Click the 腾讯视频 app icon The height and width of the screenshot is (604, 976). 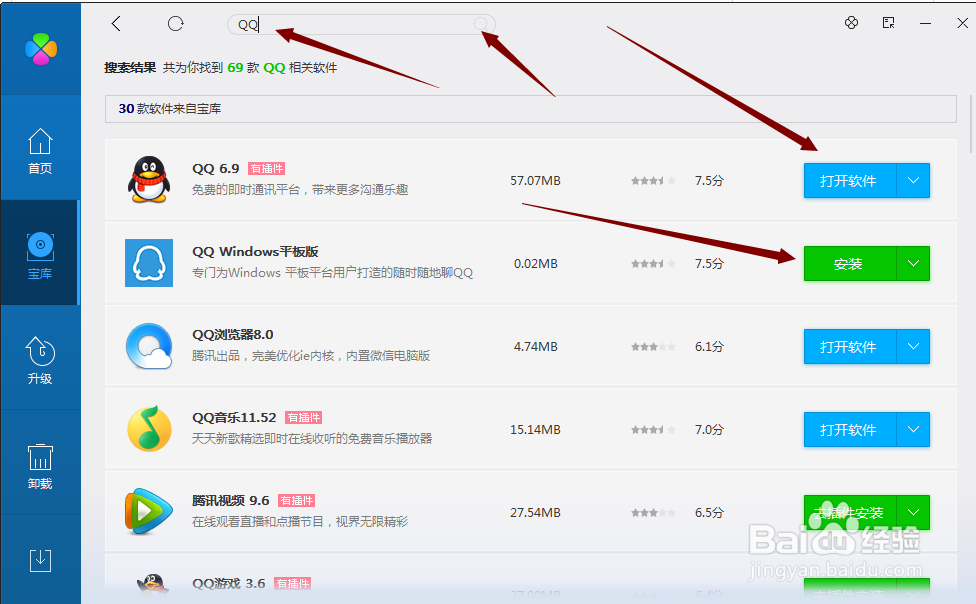point(148,512)
